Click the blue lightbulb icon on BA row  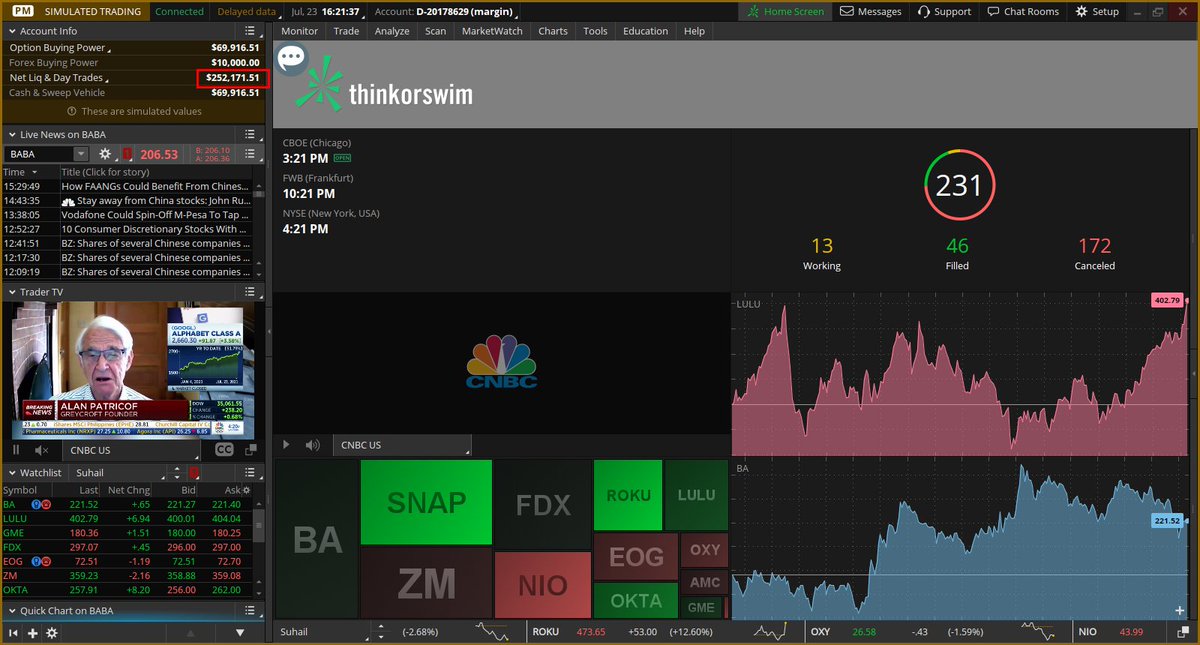coord(35,505)
